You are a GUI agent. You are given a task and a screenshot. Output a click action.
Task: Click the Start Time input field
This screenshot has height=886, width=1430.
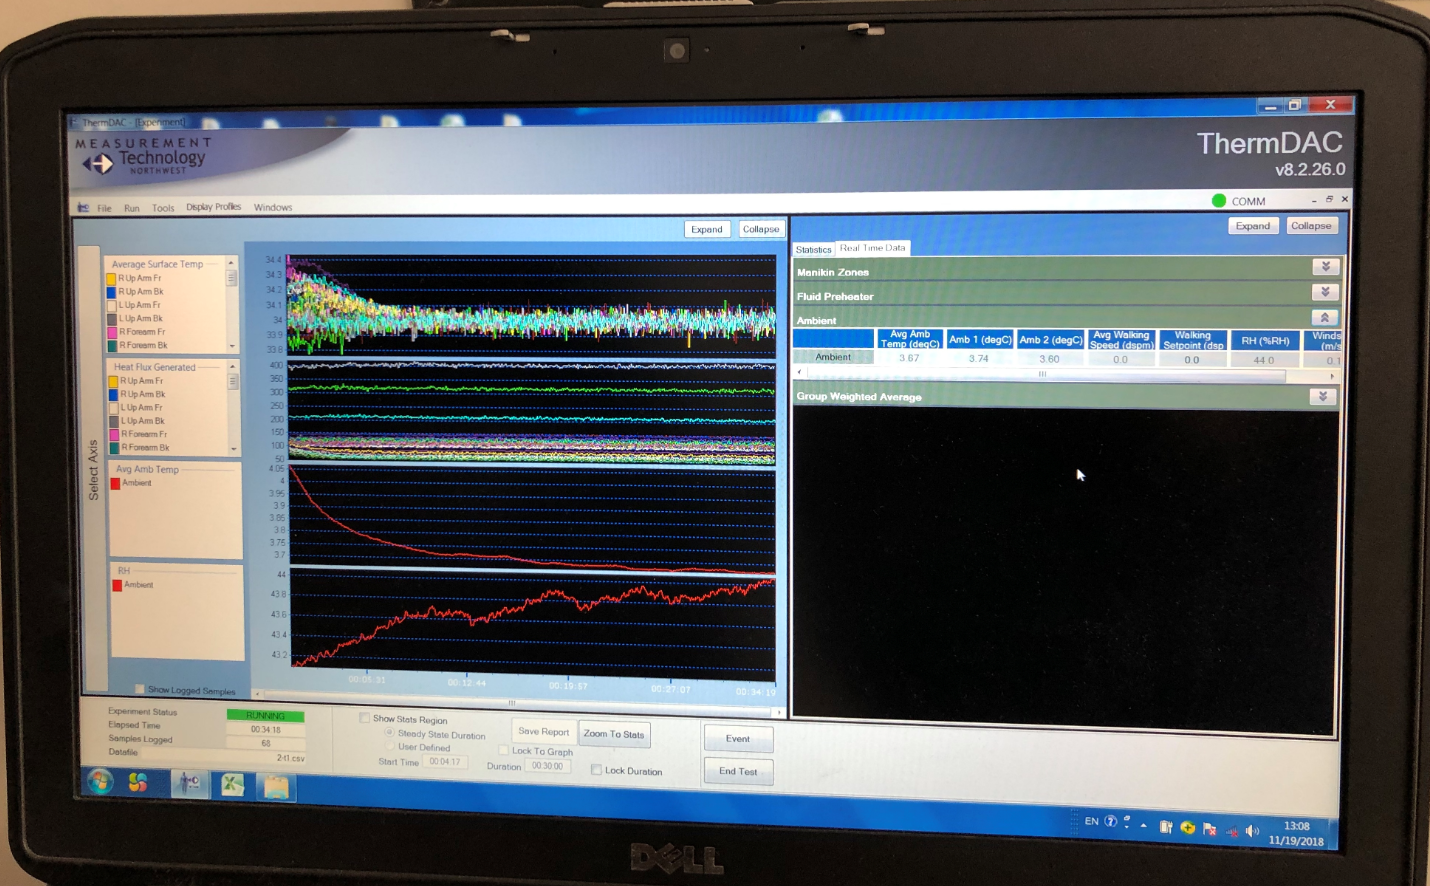point(445,762)
